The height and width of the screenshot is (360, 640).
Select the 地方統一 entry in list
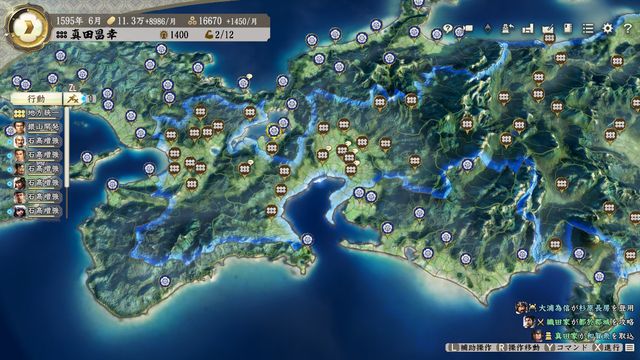37,113
